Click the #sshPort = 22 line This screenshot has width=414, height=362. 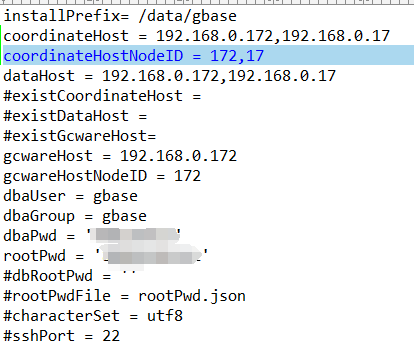(x=61, y=336)
